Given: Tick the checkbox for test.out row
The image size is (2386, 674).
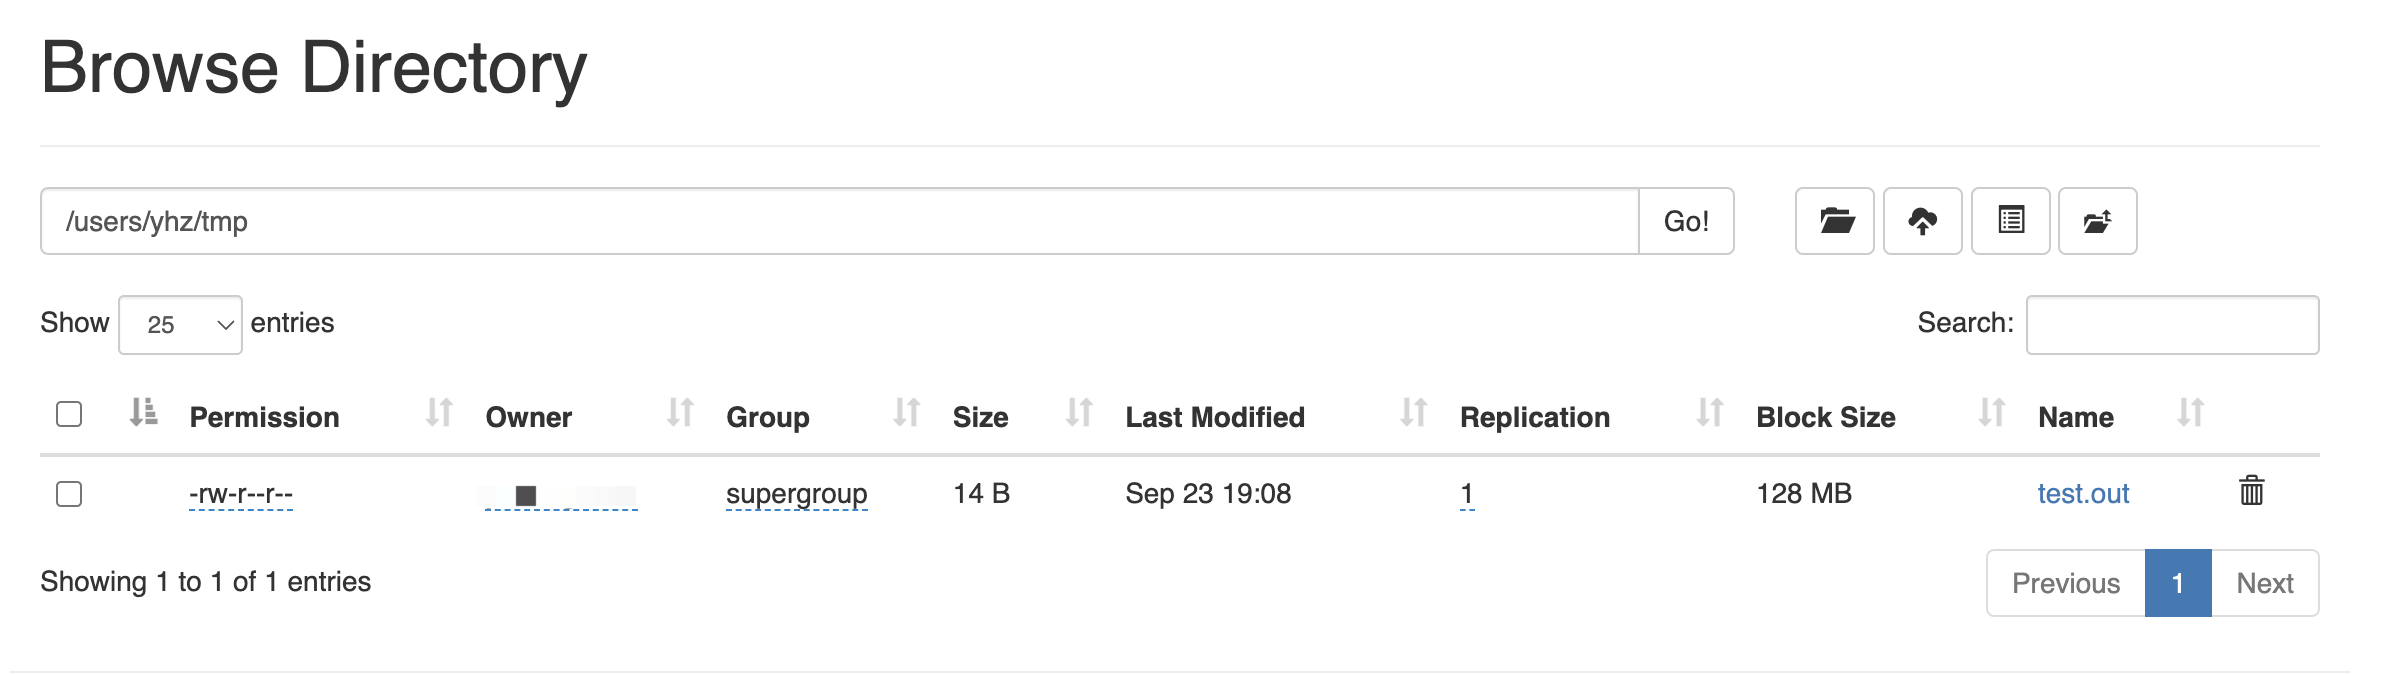Looking at the screenshot, I should [x=69, y=494].
